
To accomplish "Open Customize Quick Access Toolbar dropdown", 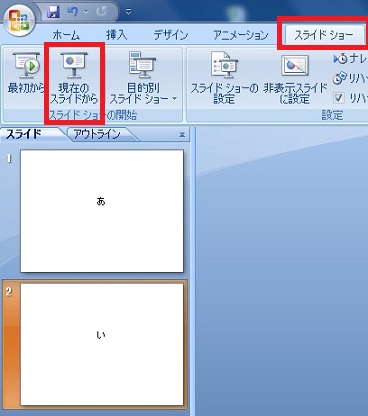I will point(128,12).
